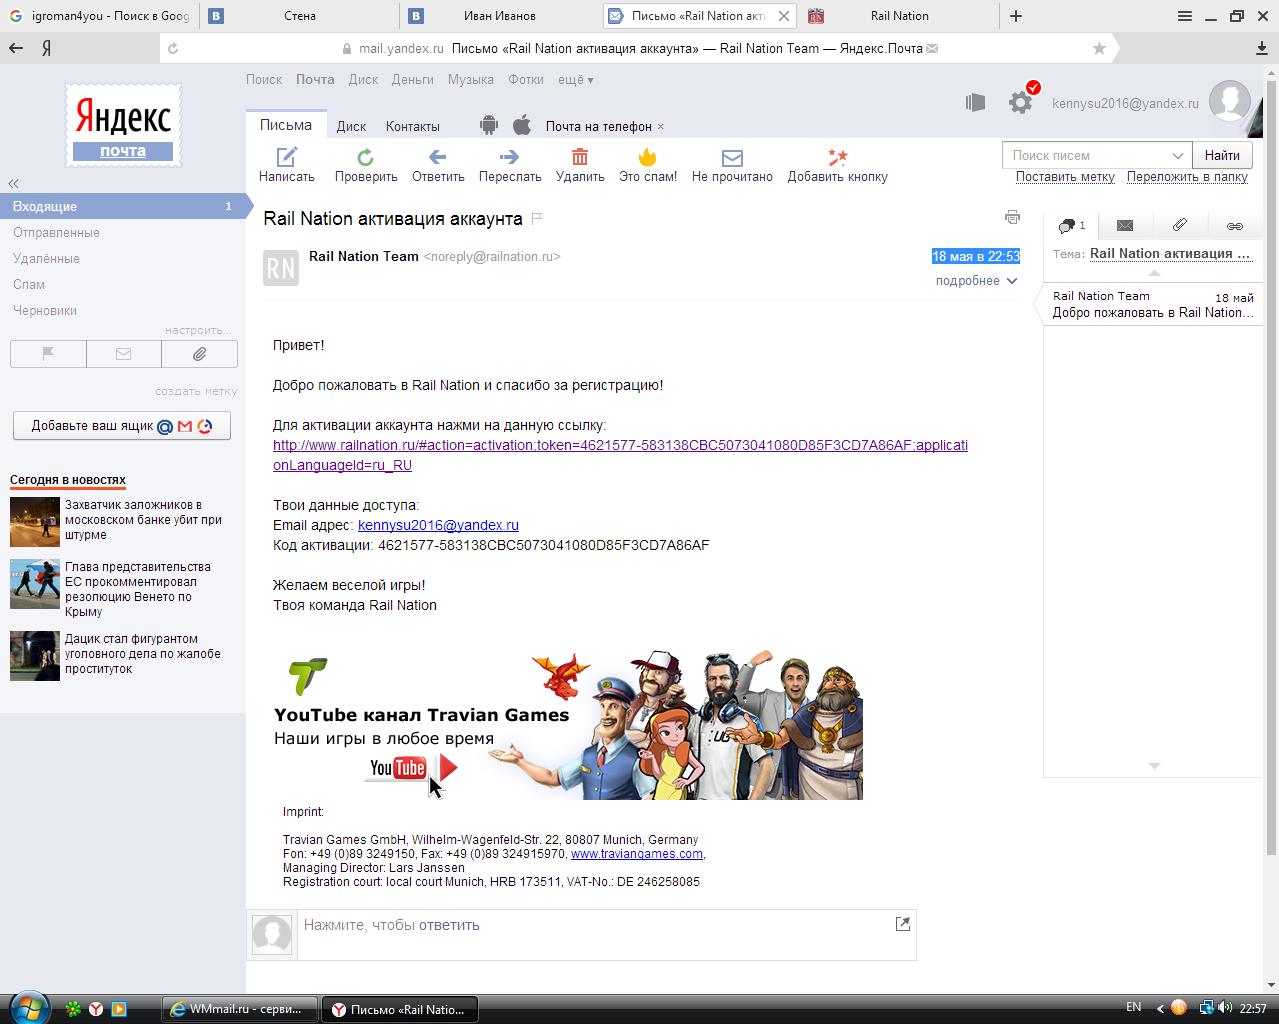The height and width of the screenshot is (1024, 1279).
Task: Open the account menu kennysu2016@yandex.ru
Action: pyautogui.click(x=1125, y=103)
